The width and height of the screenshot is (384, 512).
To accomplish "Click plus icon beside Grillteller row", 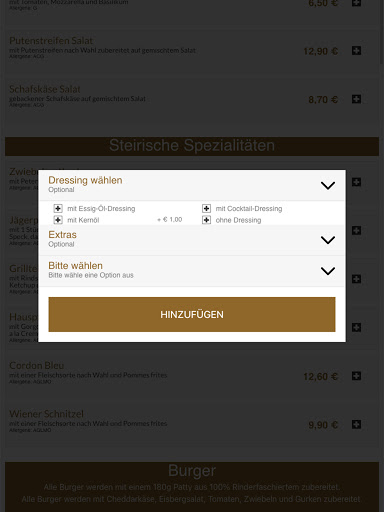I will tap(356, 279).
